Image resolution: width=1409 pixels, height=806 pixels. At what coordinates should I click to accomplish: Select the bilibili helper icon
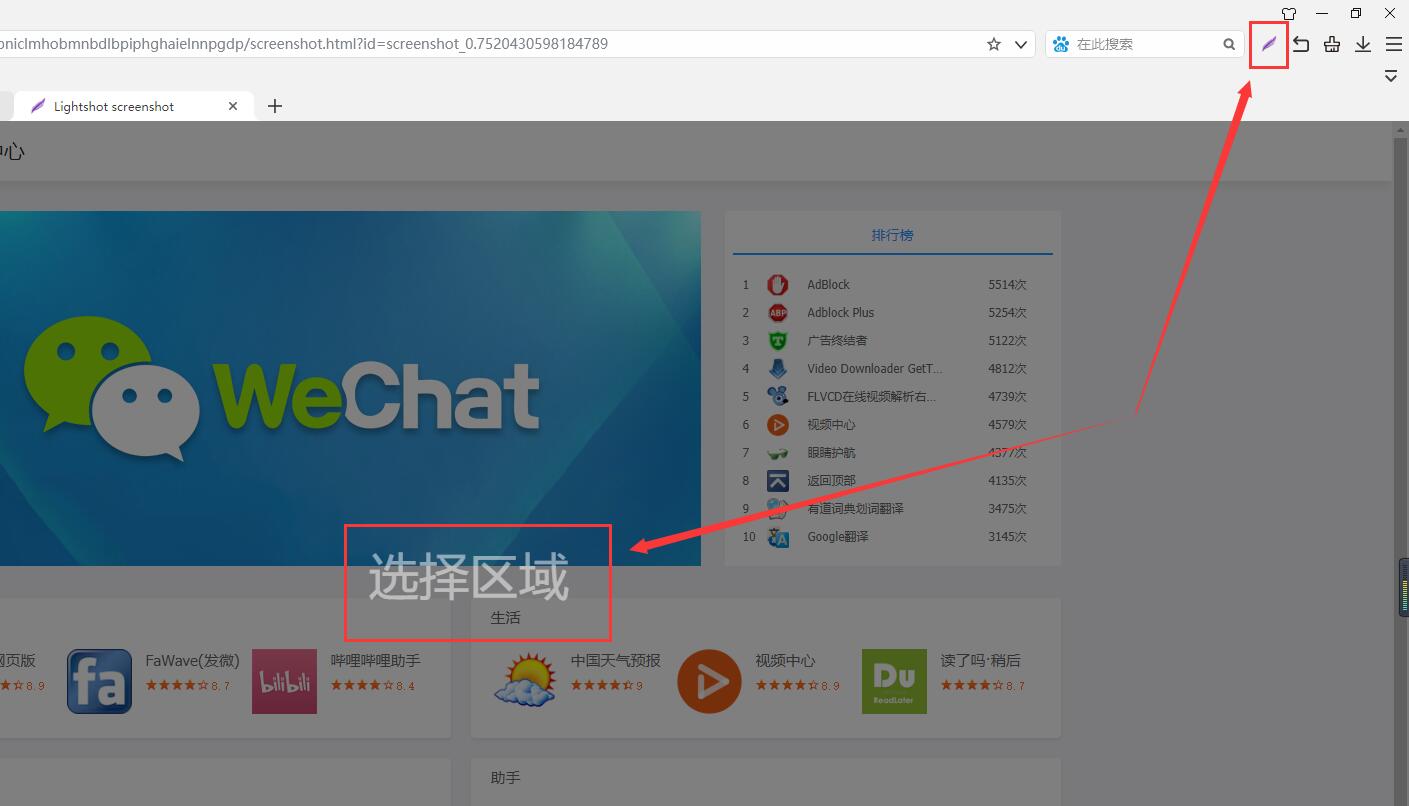[284, 681]
